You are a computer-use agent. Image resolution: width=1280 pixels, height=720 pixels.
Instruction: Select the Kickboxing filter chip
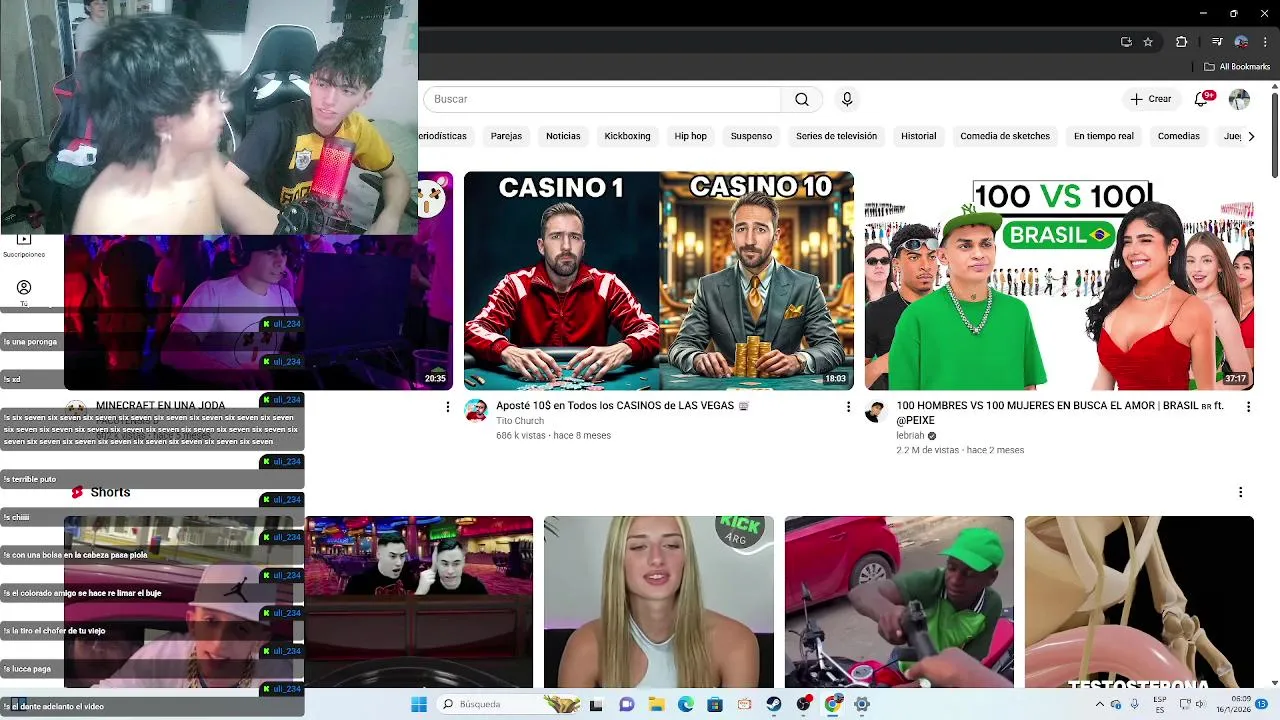[x=627, y=136]
